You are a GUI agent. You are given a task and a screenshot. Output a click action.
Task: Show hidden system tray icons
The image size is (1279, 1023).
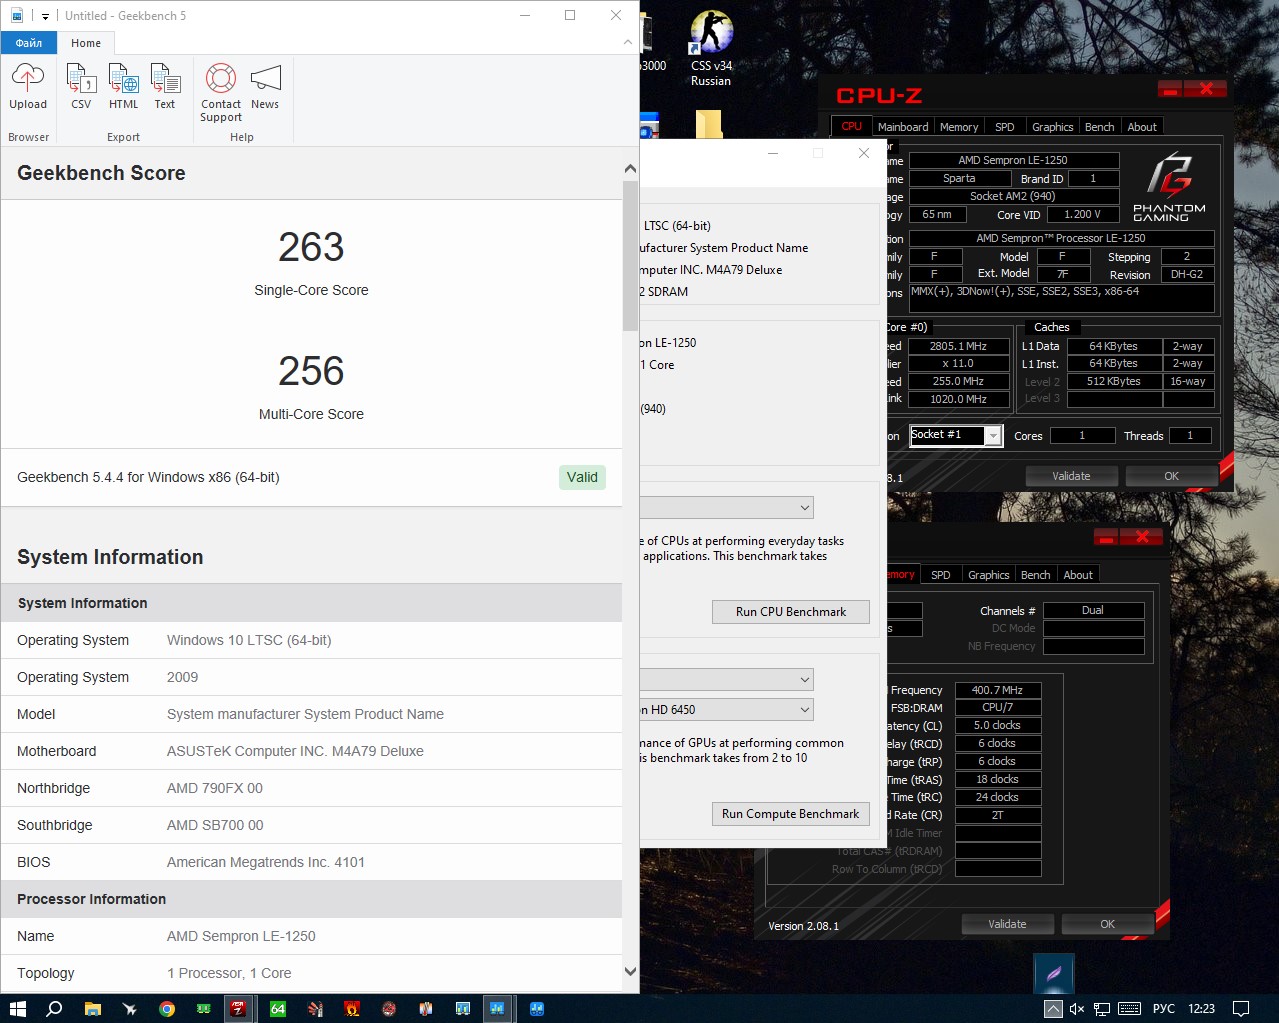click(x=1053, y=1009)
